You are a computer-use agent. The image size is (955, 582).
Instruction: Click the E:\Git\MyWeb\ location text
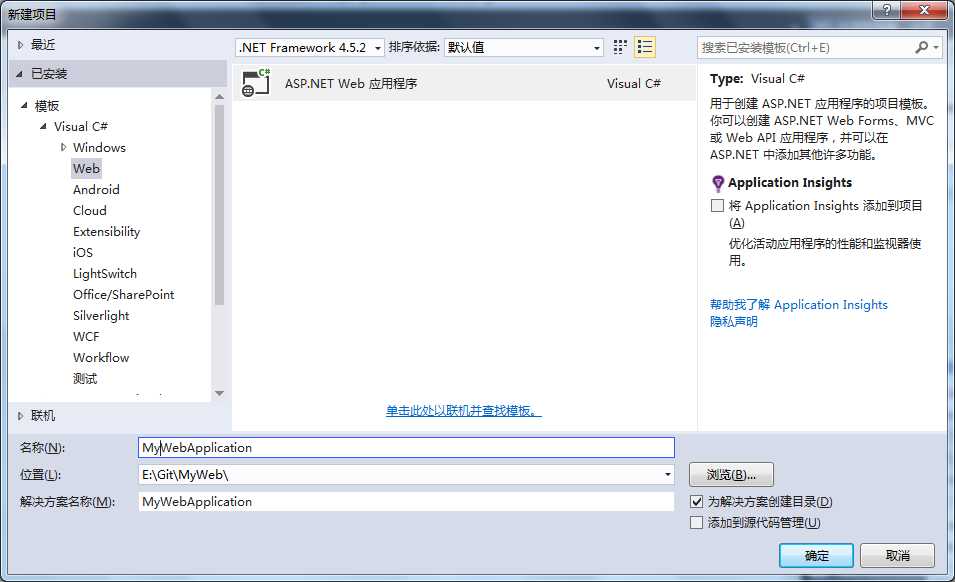click(x=185, y=475)
